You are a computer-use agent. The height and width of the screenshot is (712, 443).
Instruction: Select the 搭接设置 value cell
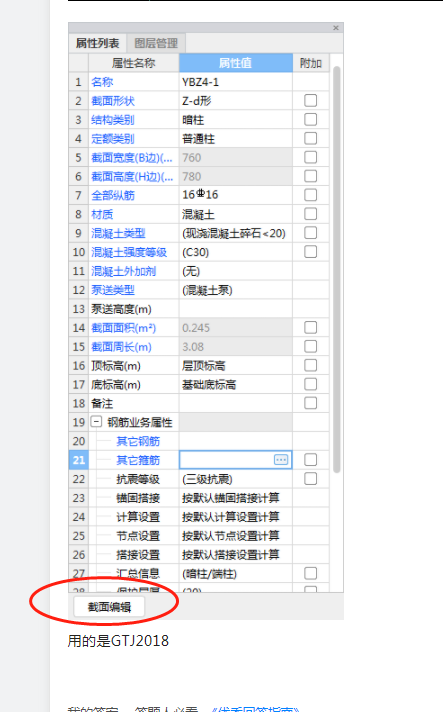pos(236,555)
